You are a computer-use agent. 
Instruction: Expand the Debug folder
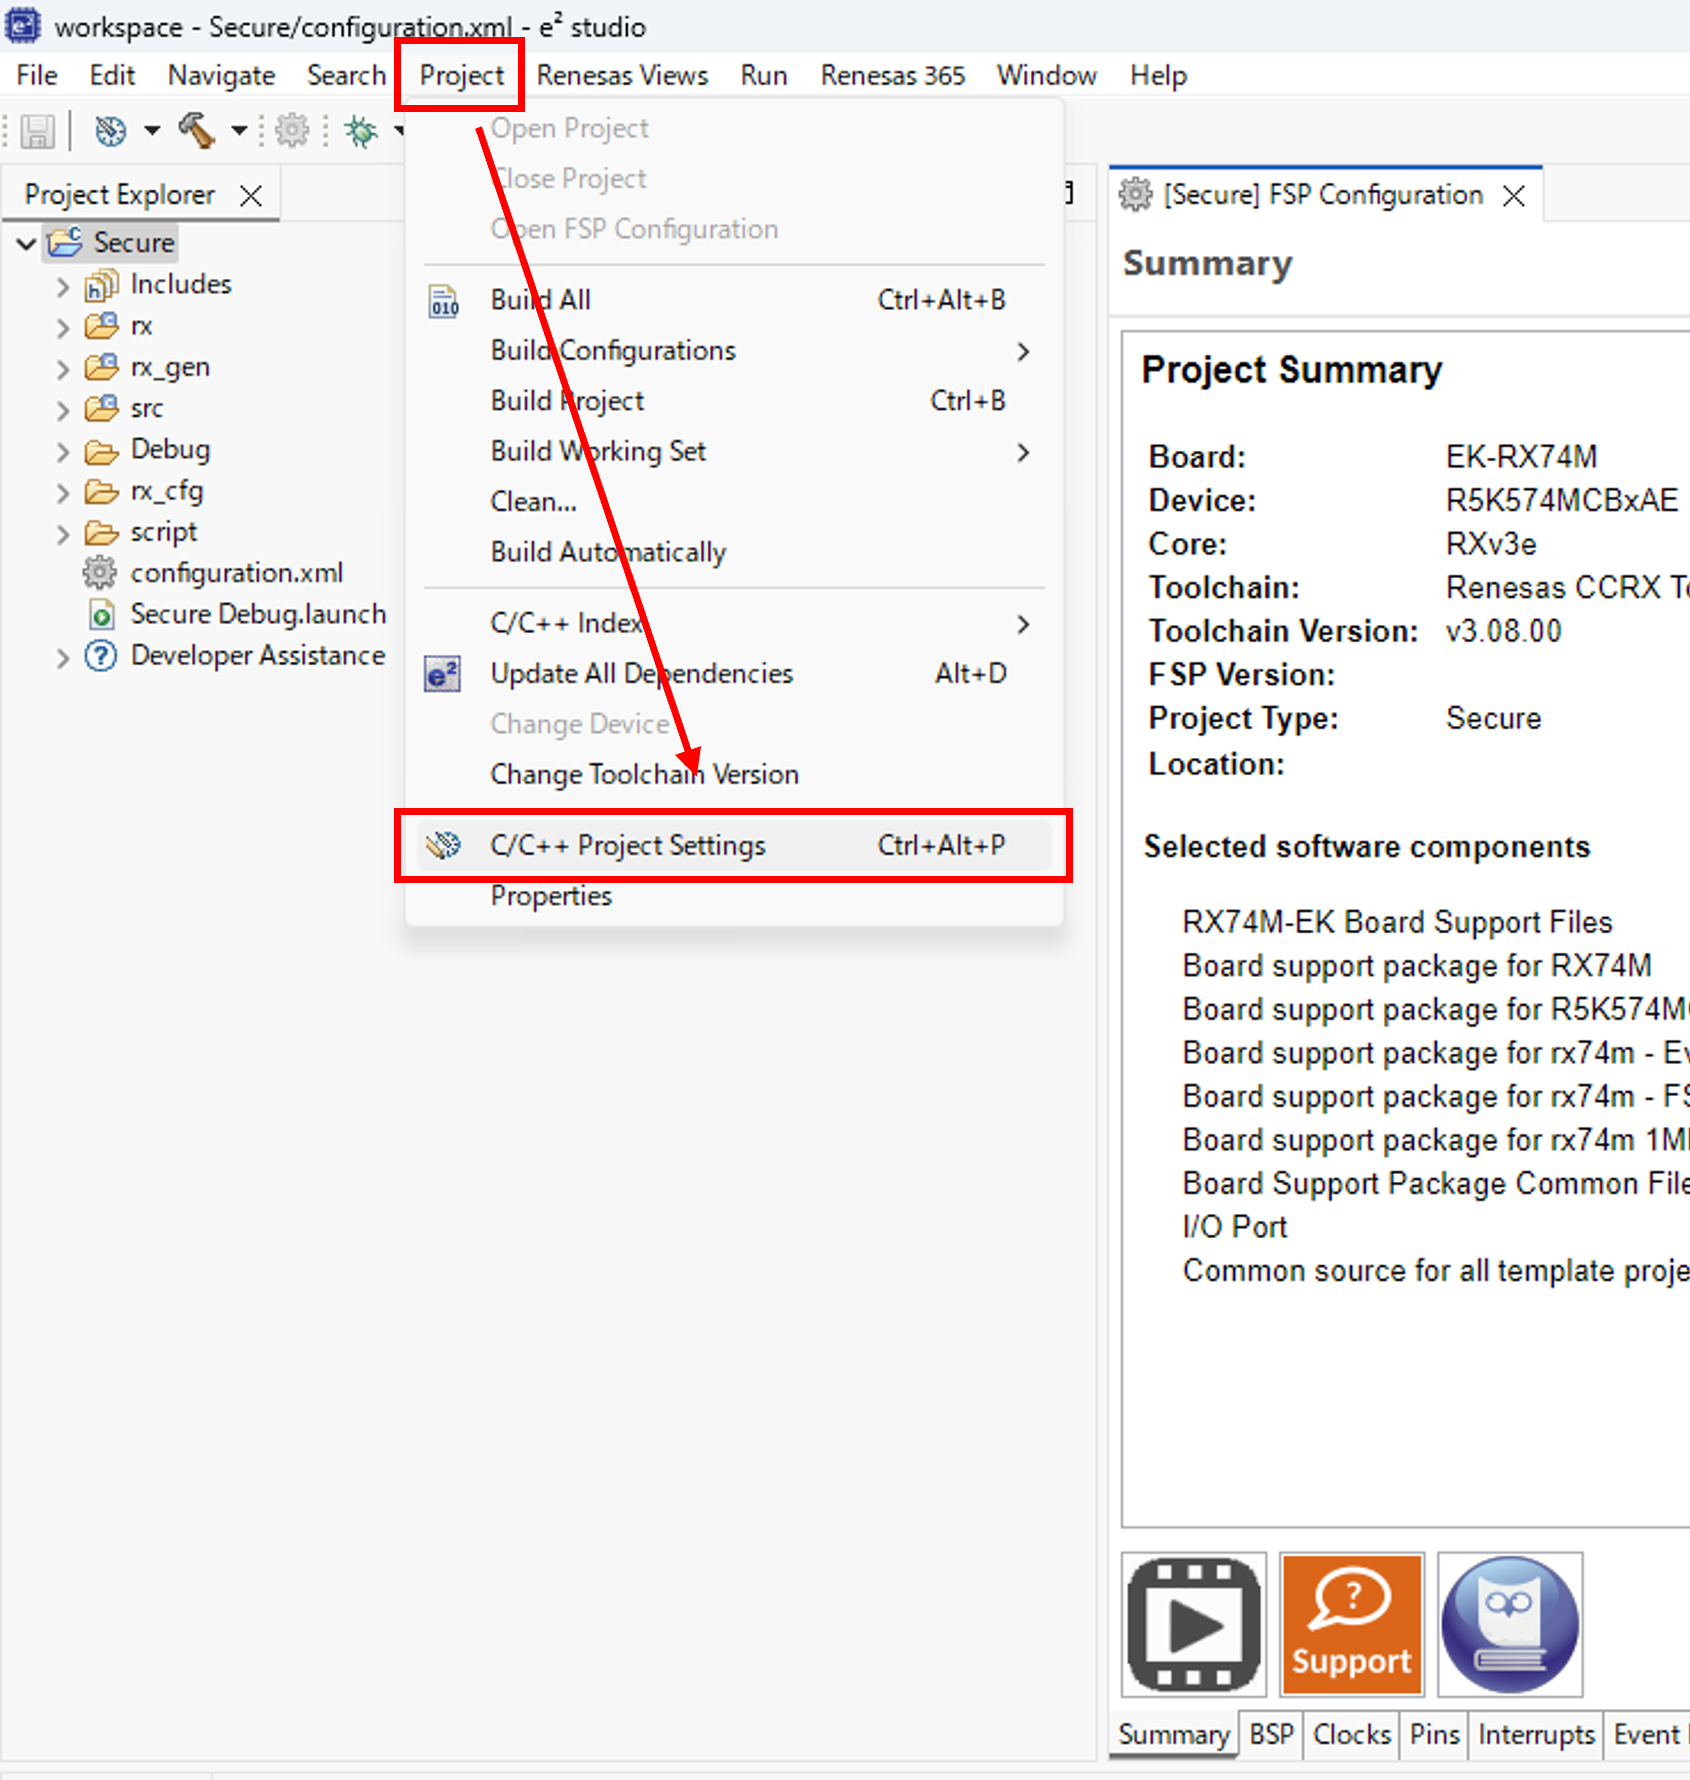pos(63,452)
